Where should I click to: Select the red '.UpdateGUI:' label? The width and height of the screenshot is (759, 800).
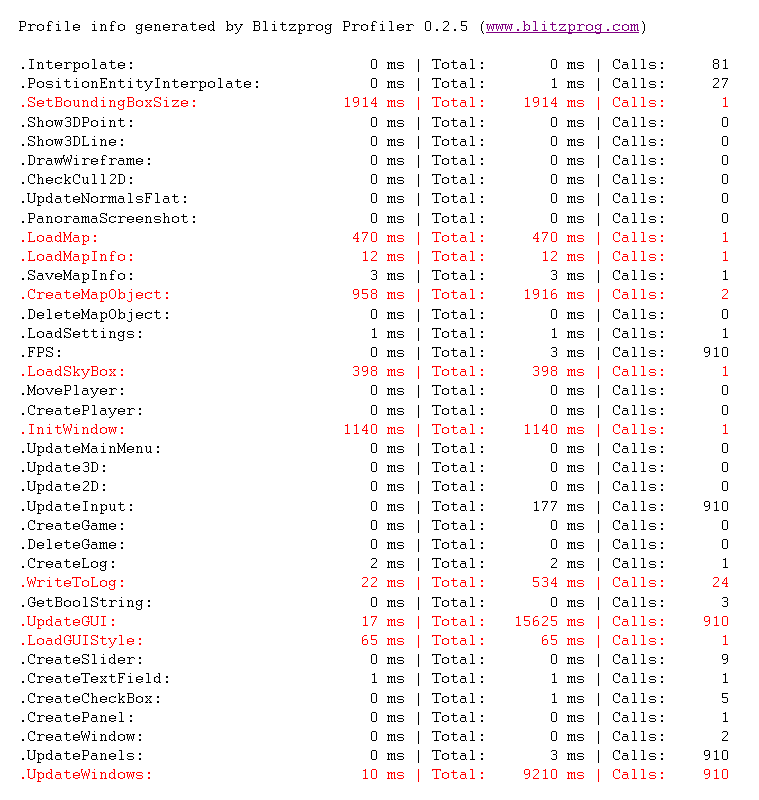point(68,621)
